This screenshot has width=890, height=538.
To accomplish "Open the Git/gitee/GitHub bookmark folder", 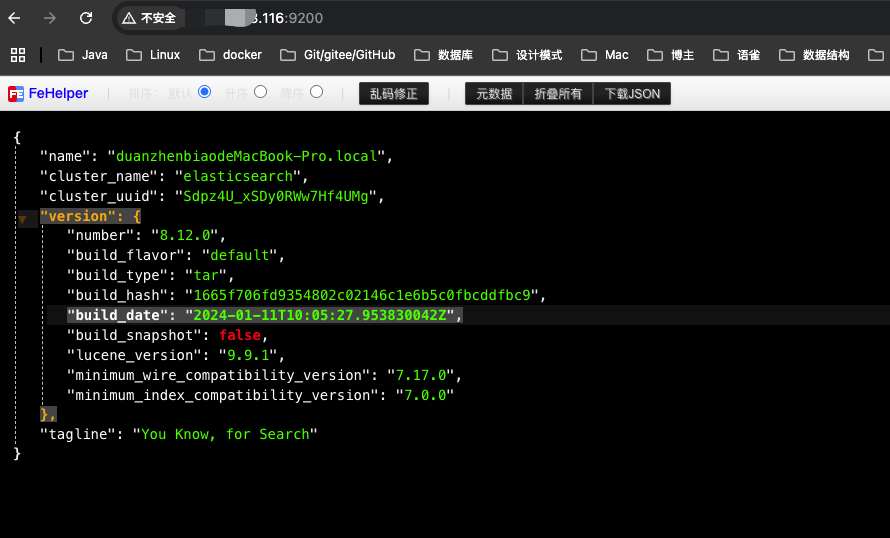I will click(338, 55).
